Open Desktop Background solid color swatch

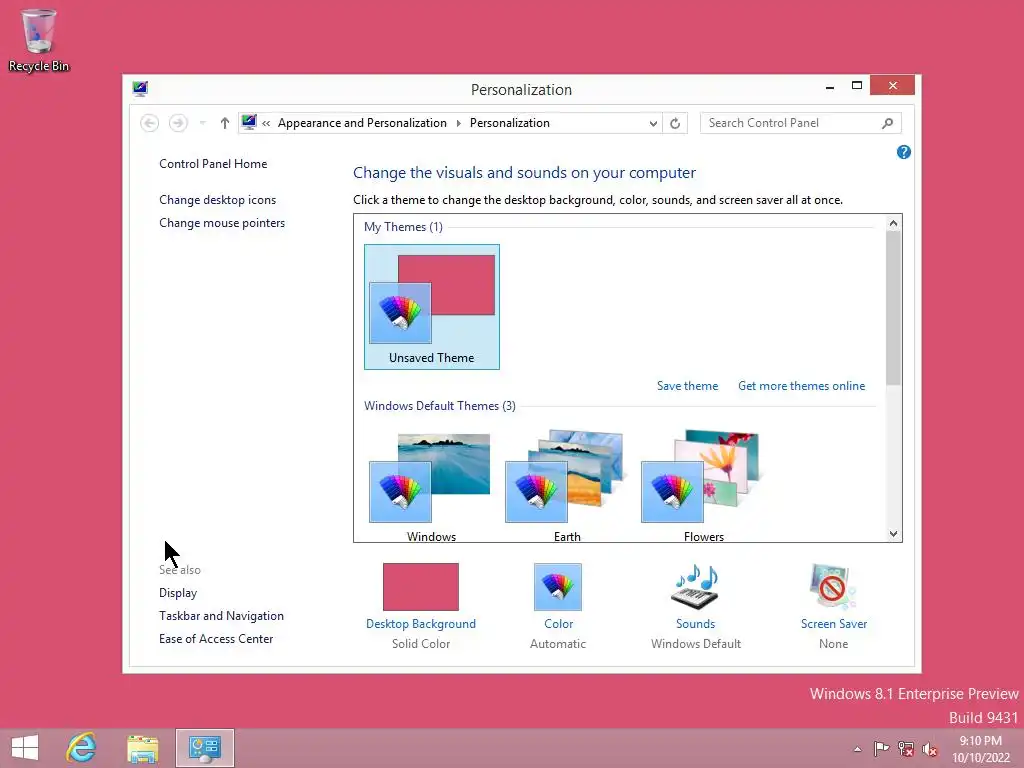[421, 586]
